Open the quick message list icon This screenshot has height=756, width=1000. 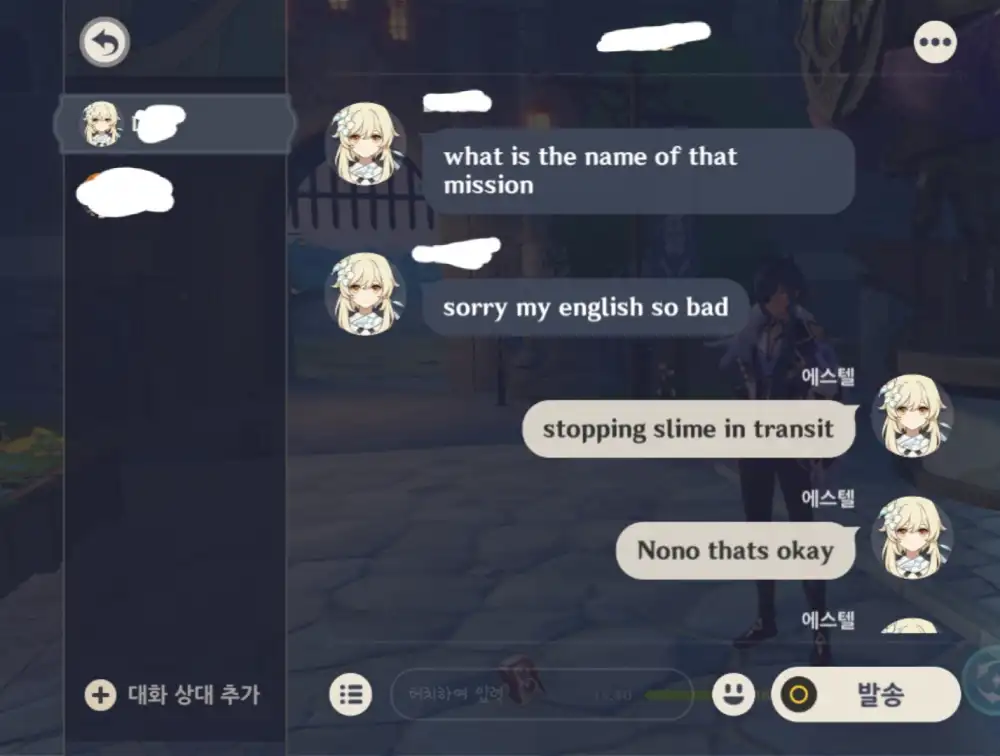(x=351, y=694)
